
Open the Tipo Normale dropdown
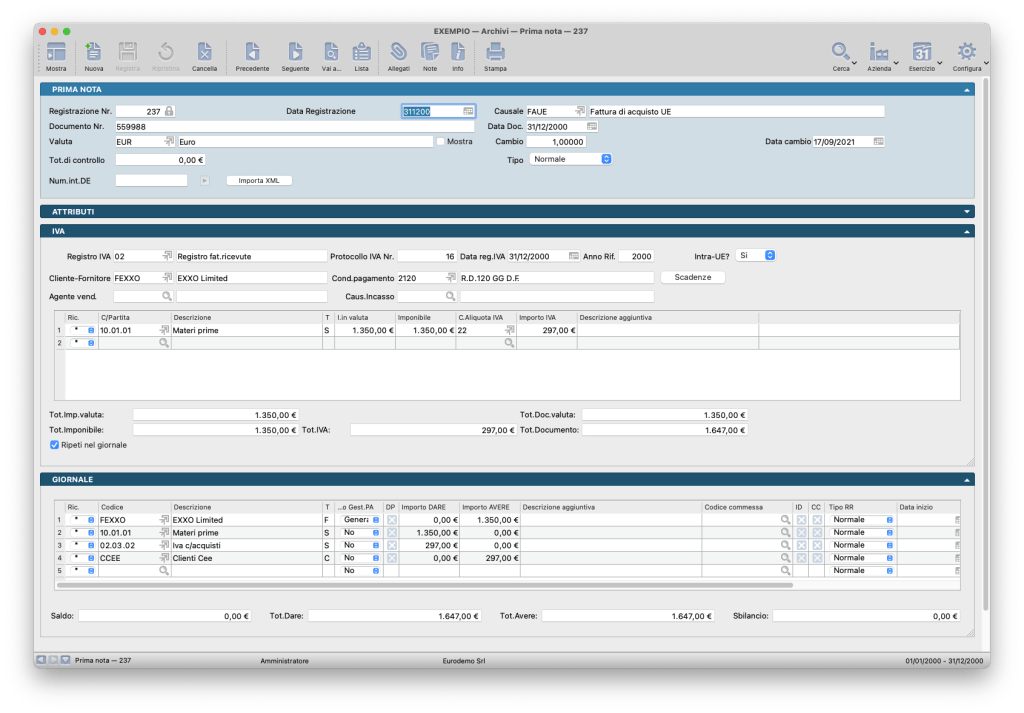coord(571,159)
